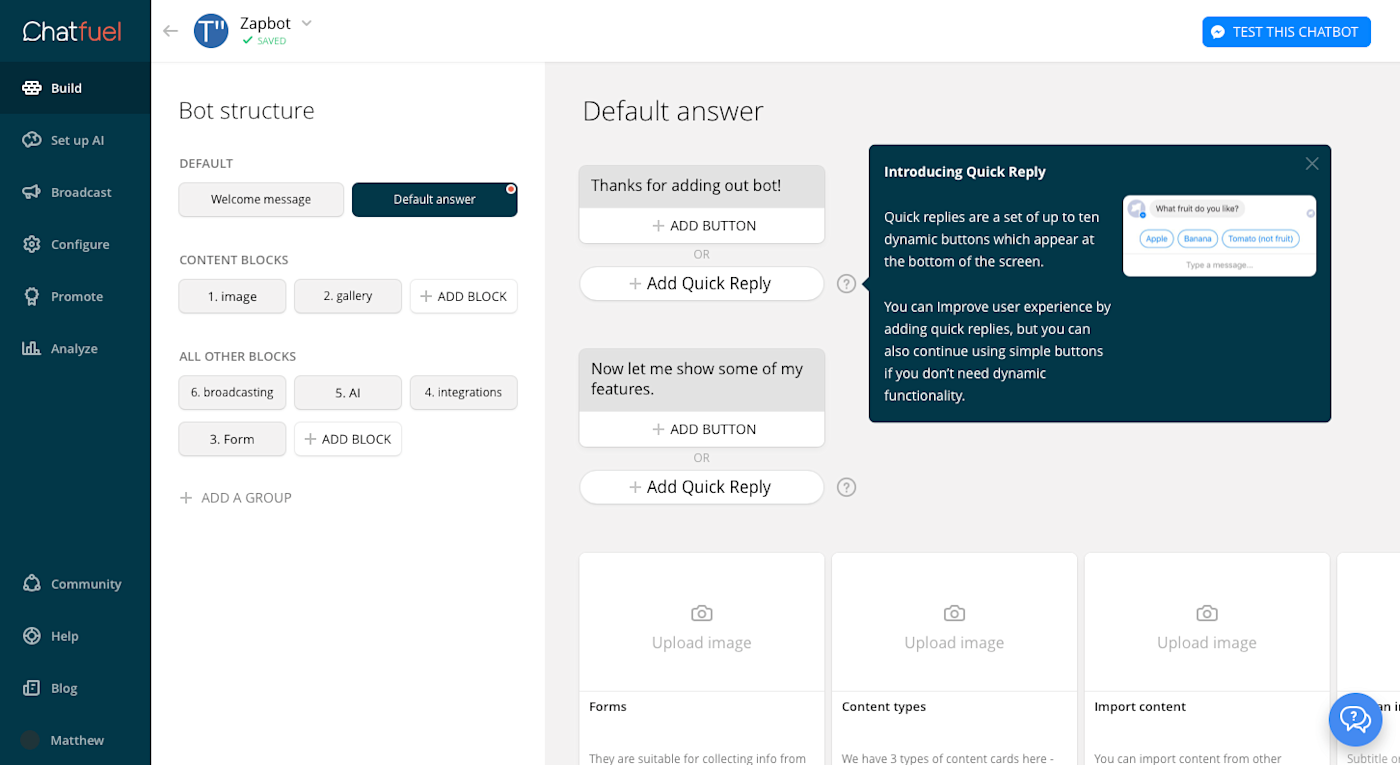The height and width of the screenshot is (765, 1400).
Task: Click the Analyze chart icon
Action: [x=31, y=348]
